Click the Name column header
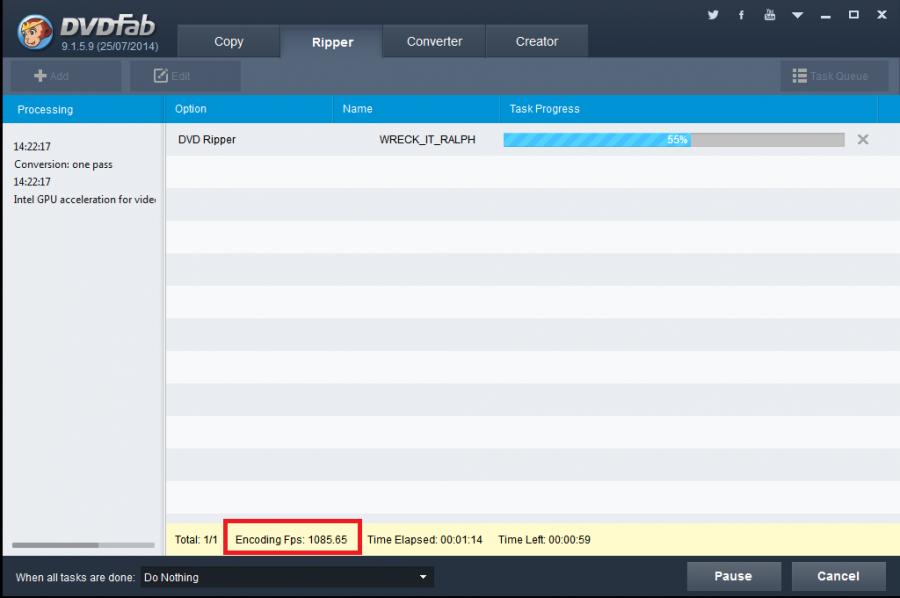900x598 pixels. tap(416, 108)
